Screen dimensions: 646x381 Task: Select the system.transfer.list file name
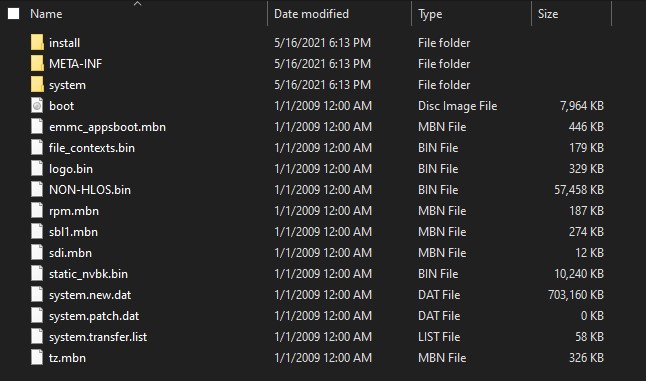(98, 337)
